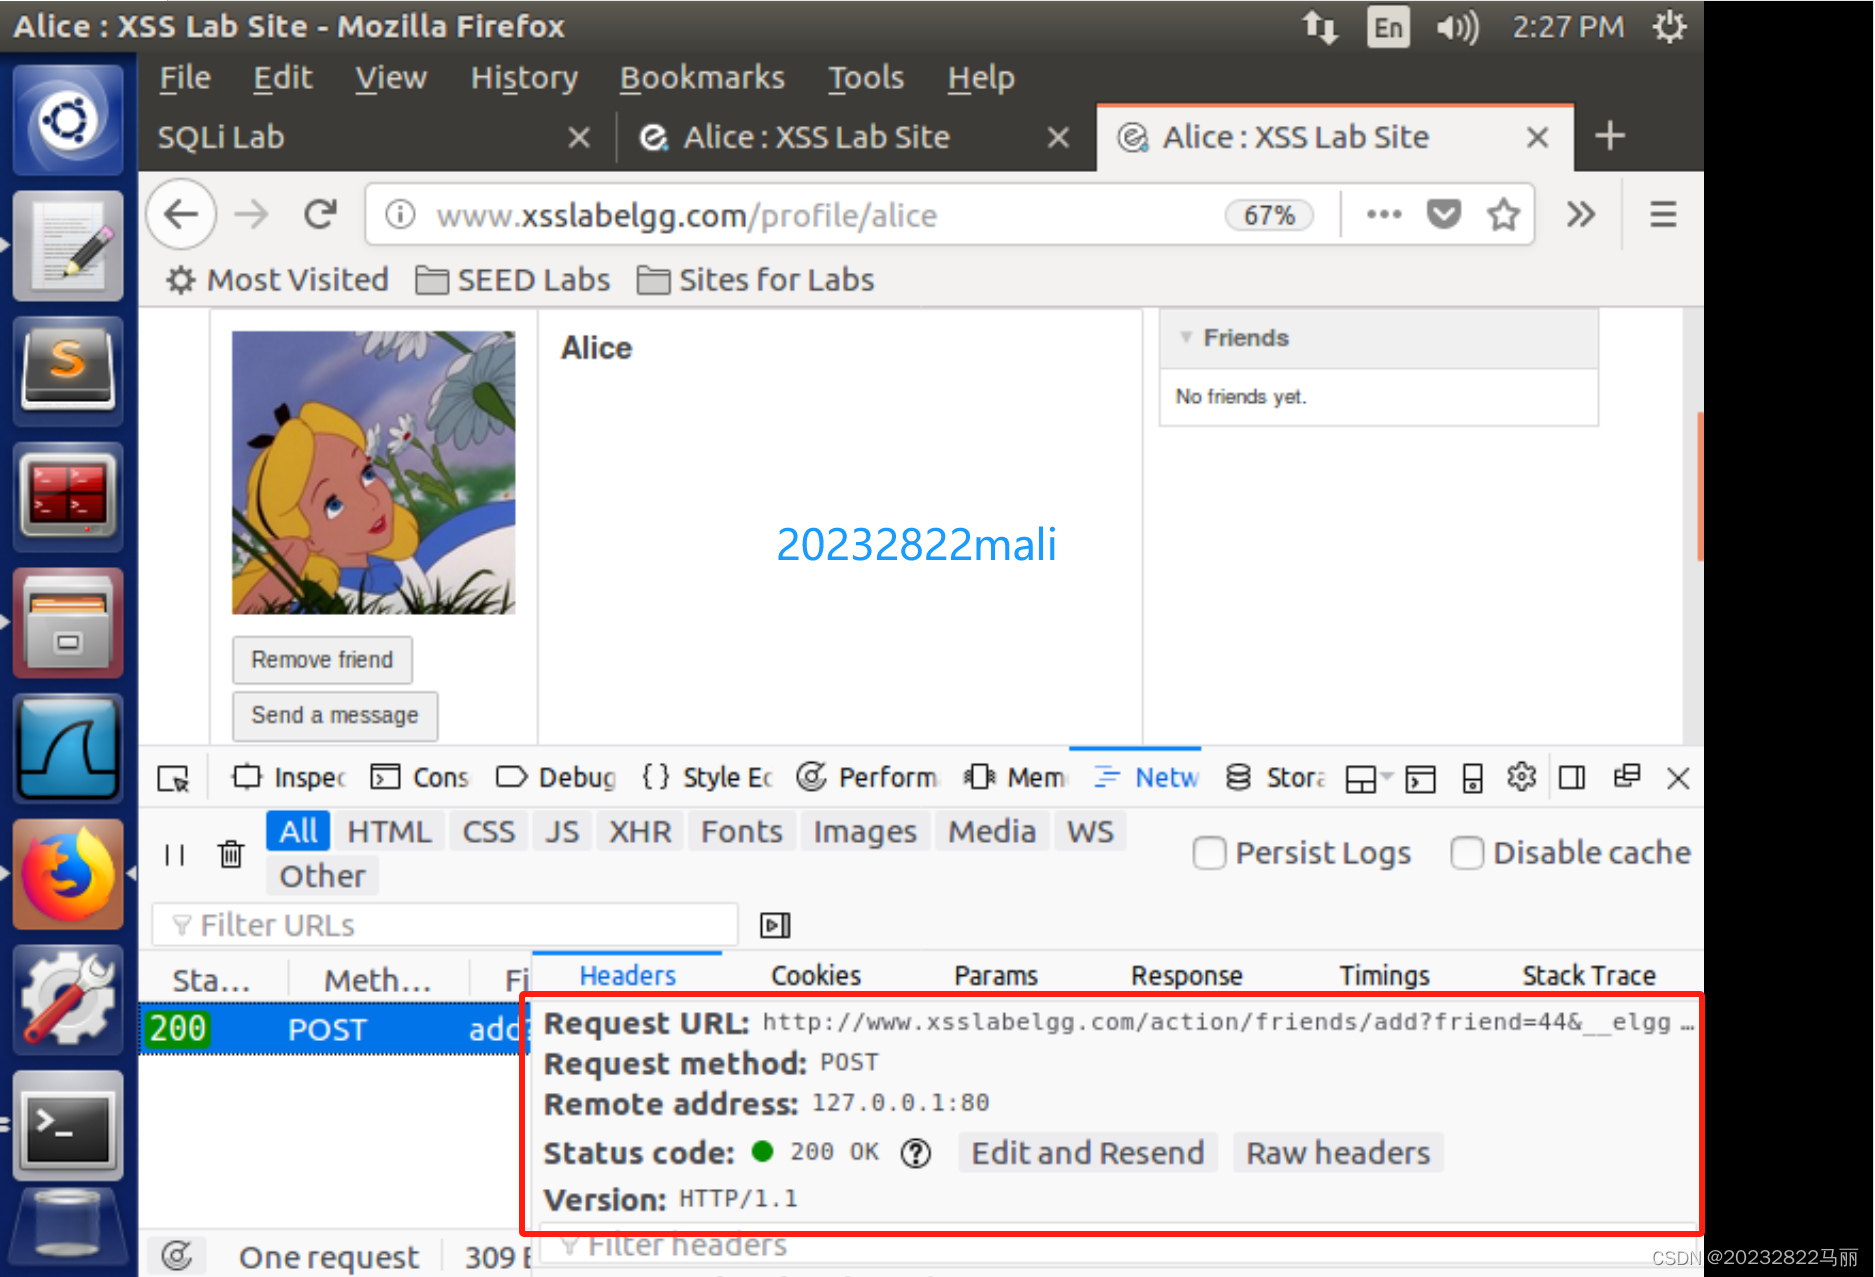The image size is (1875, 1277).
Task: Open system settings from the dock
Action: click(x=68, y=999)
